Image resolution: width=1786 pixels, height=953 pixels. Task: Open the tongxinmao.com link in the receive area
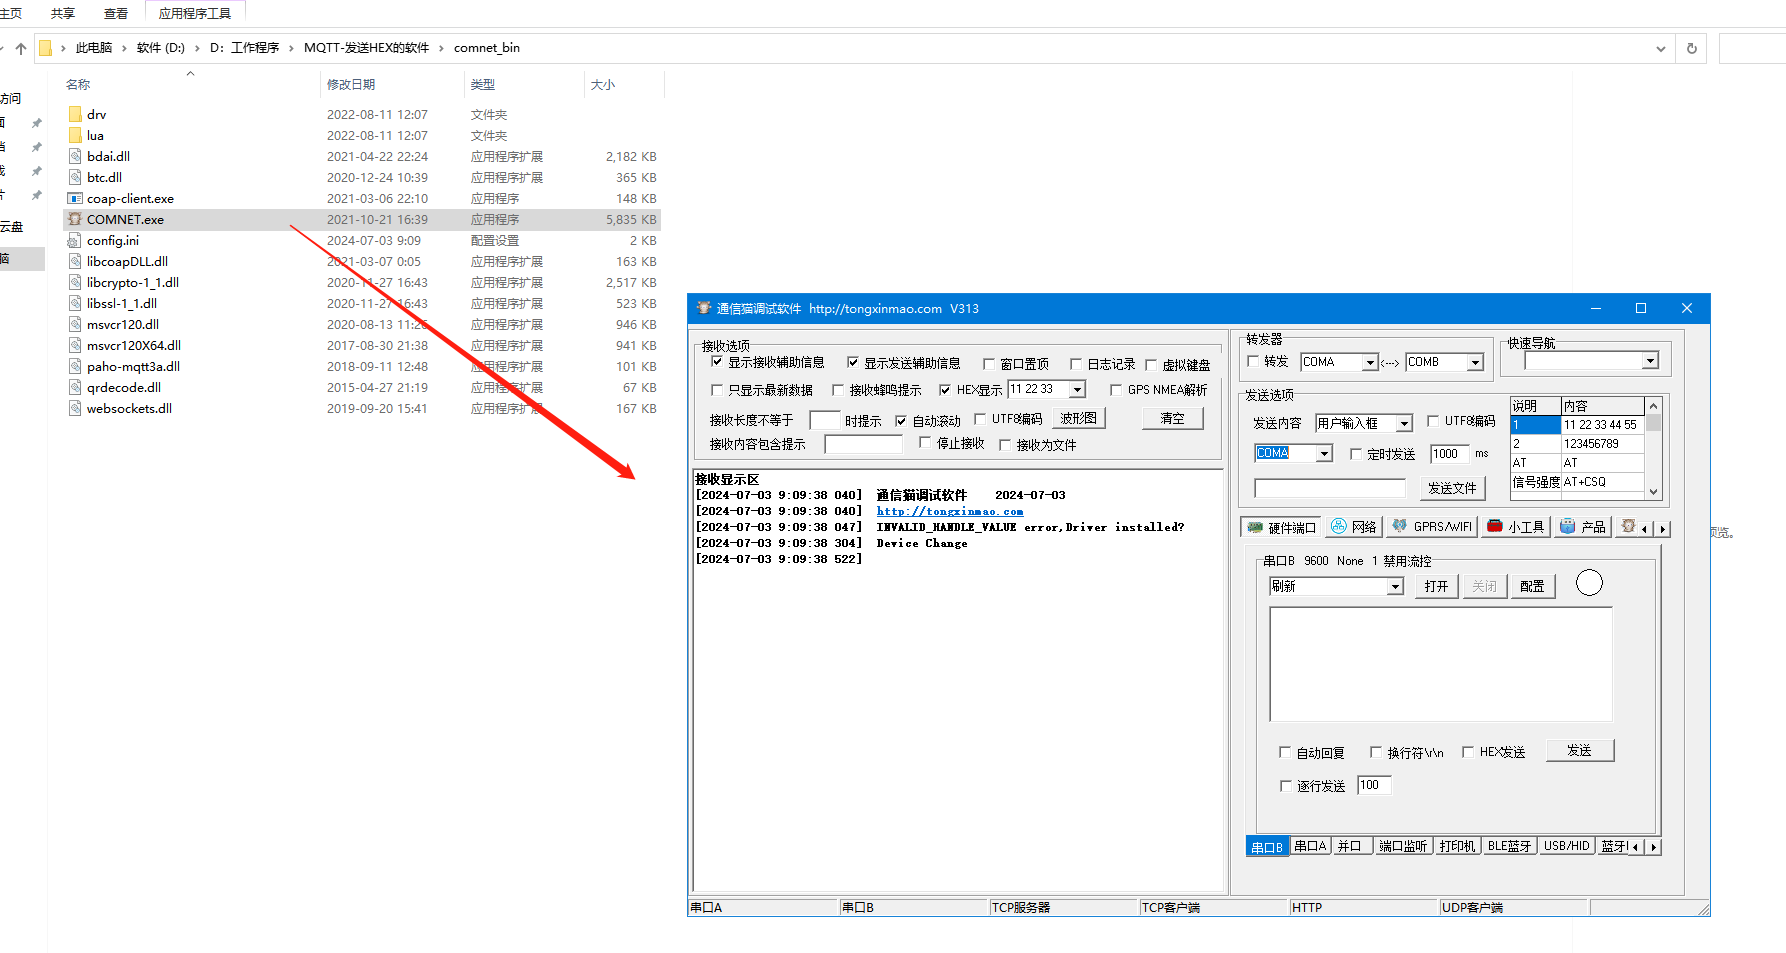coord(949,511)
